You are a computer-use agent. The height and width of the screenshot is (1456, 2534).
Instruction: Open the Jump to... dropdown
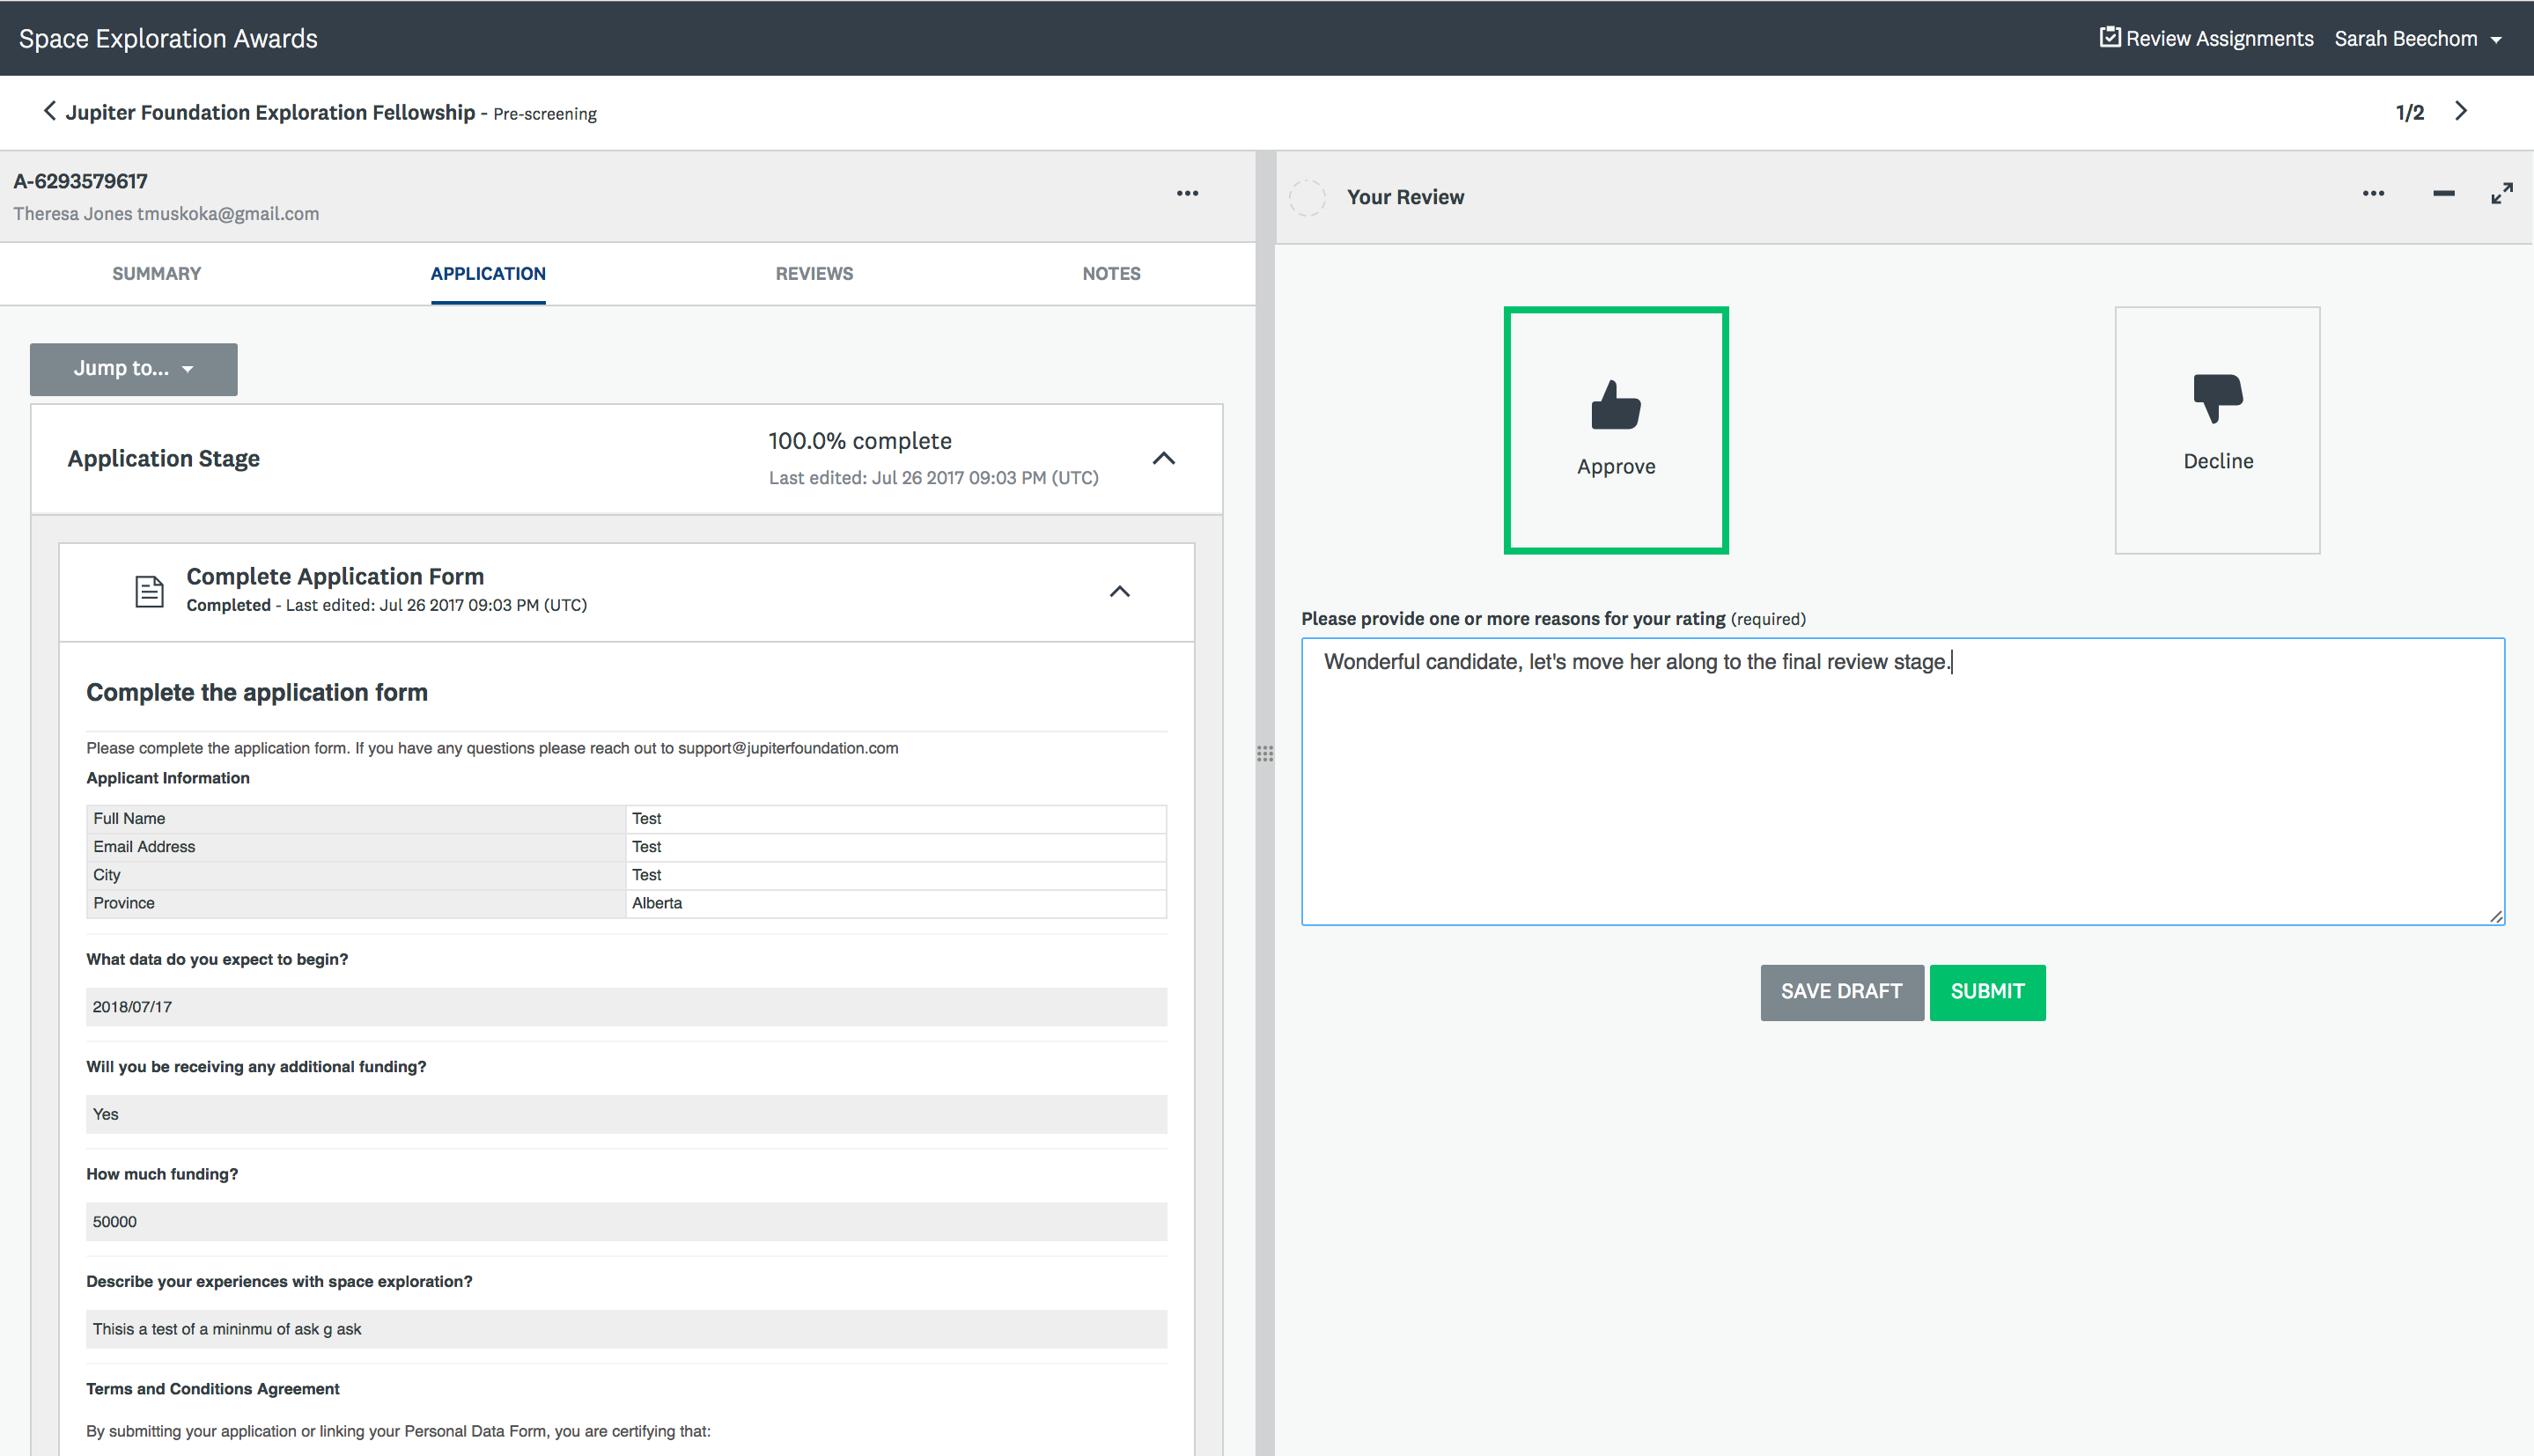coord(133,369)
